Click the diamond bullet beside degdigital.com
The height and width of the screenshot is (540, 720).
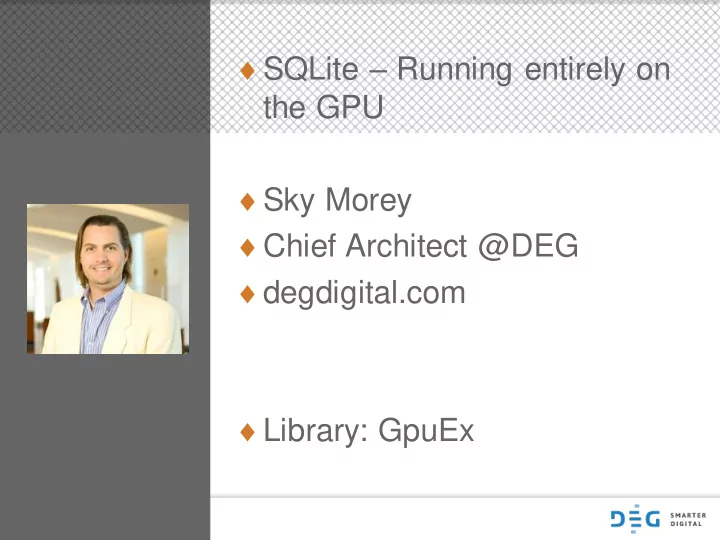[248, 293]
